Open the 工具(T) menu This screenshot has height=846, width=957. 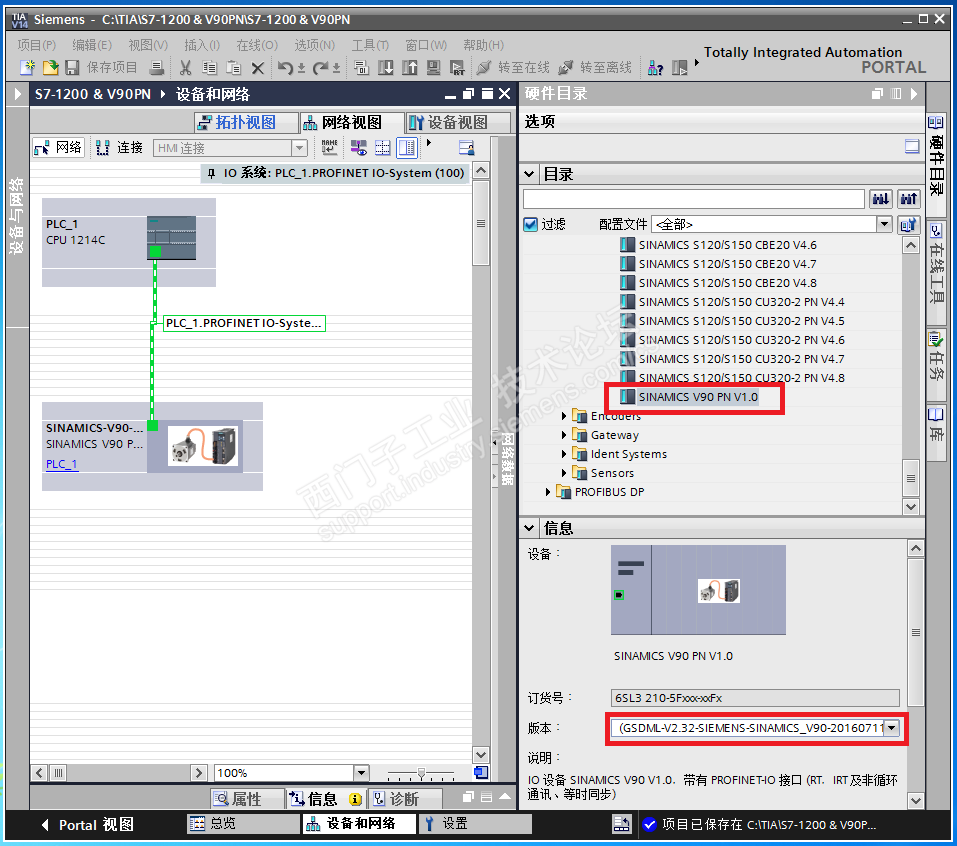pyautogui.click(x=370, y=45)
